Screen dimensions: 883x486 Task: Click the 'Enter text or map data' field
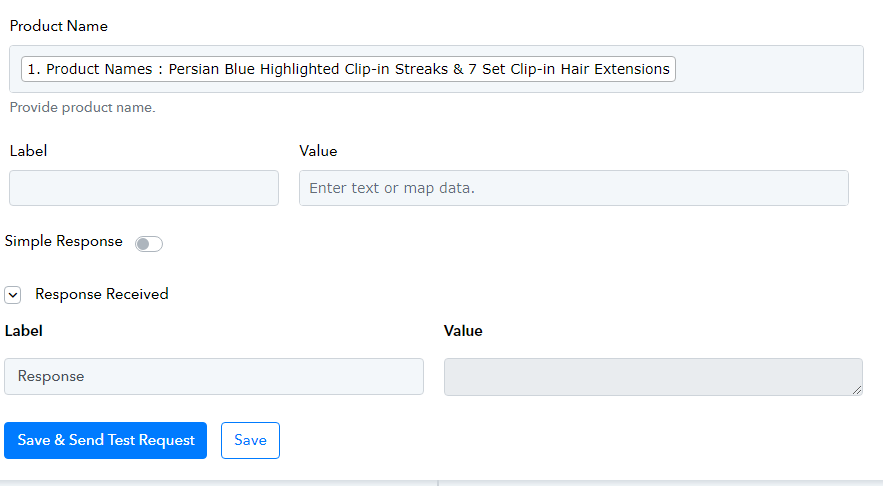click(574, 188)
